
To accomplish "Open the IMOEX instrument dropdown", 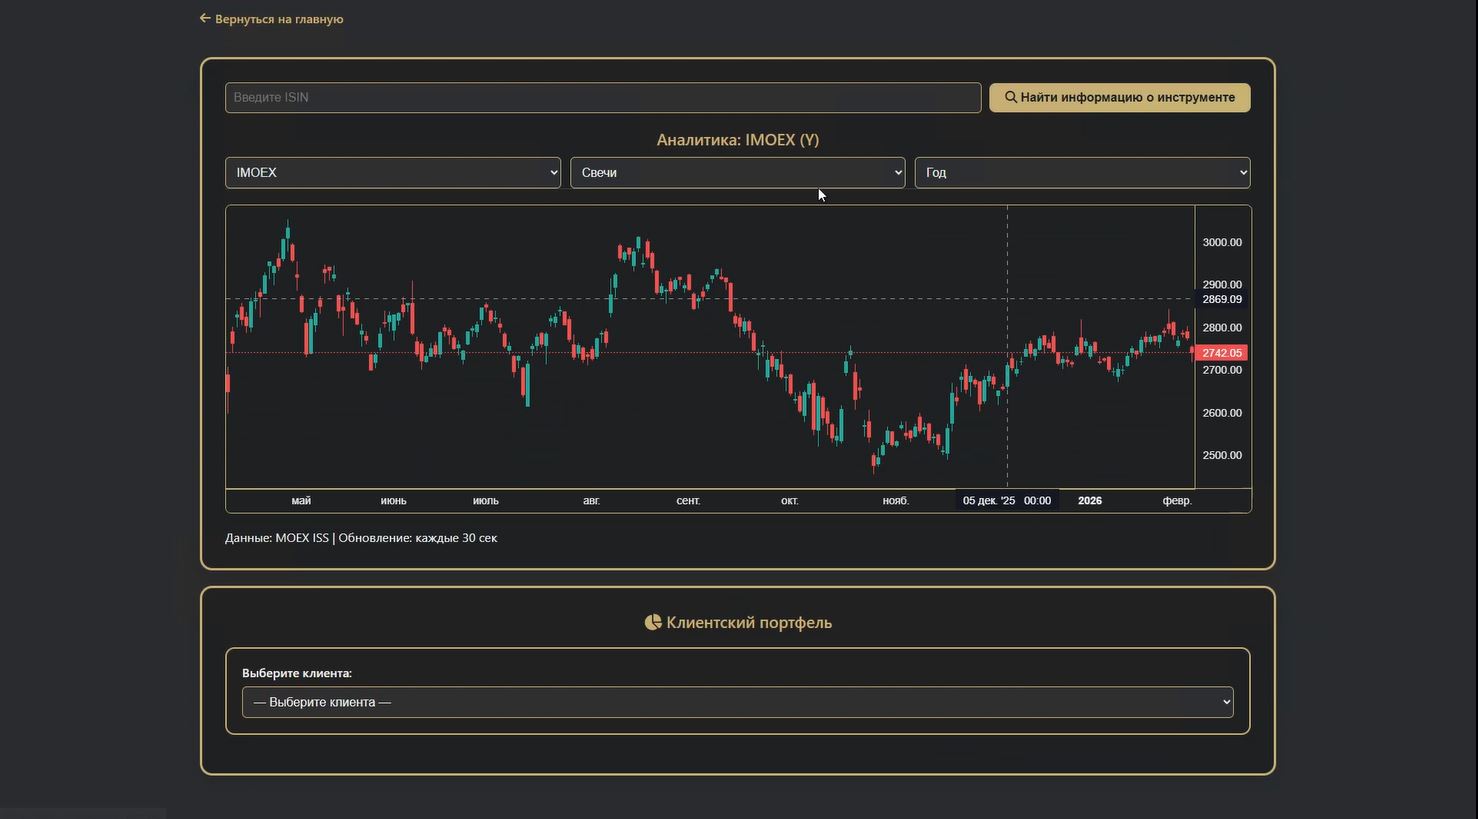I will [393, 173].
